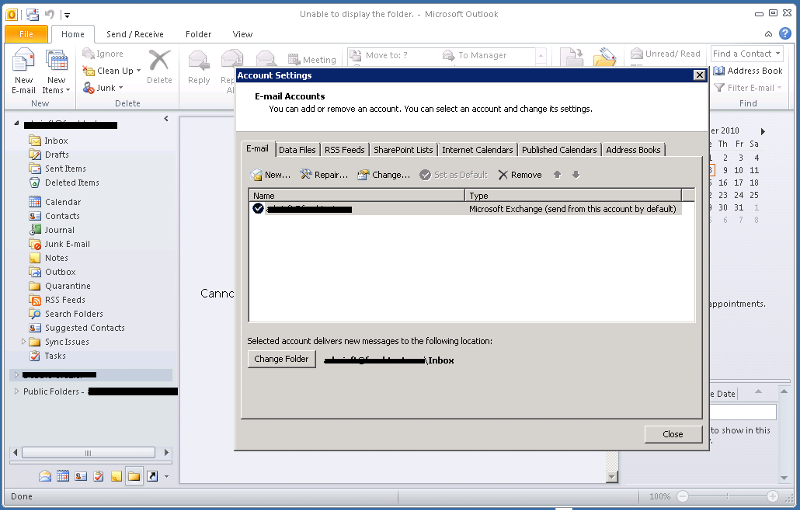Open Journal folder
Screen dimensions: 800x510
click(52, 230)
